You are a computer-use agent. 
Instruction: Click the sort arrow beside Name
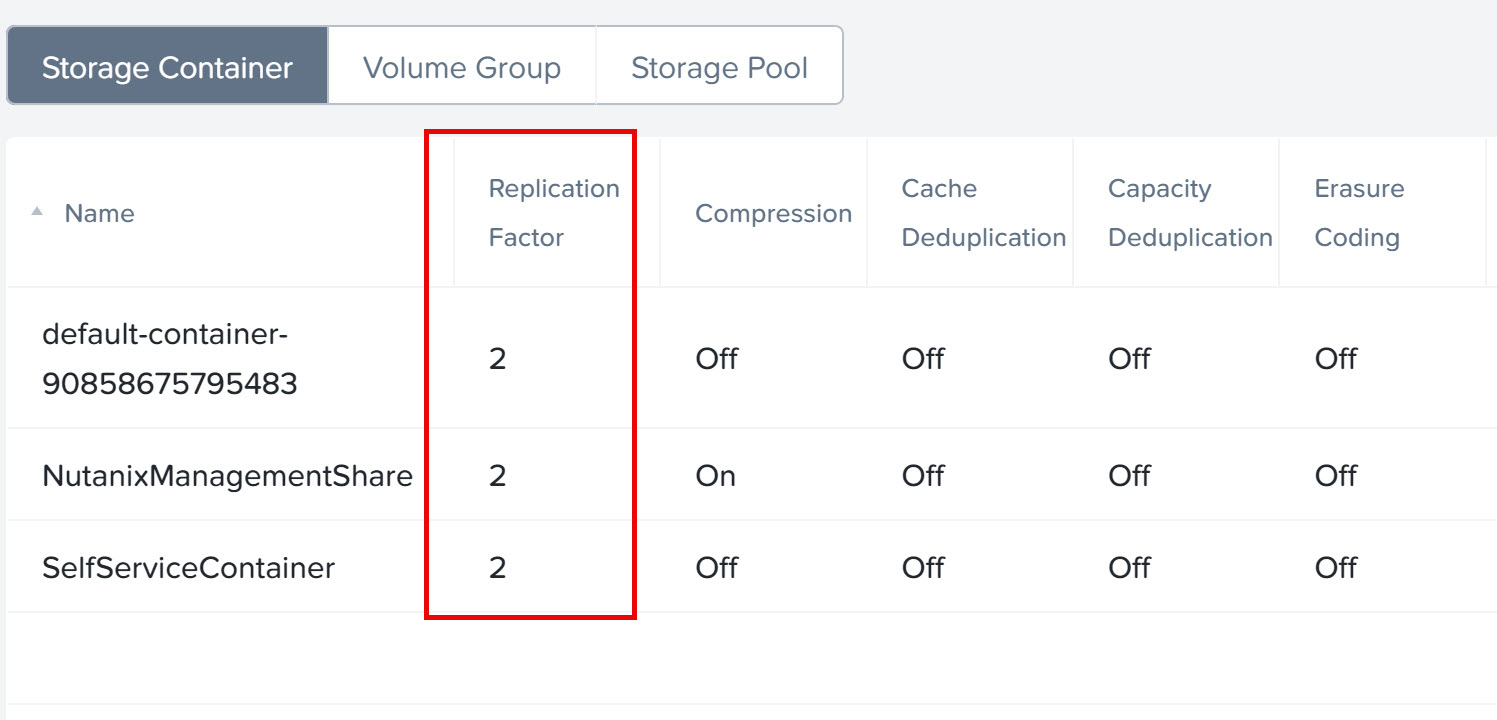click(x=37, y=212)
